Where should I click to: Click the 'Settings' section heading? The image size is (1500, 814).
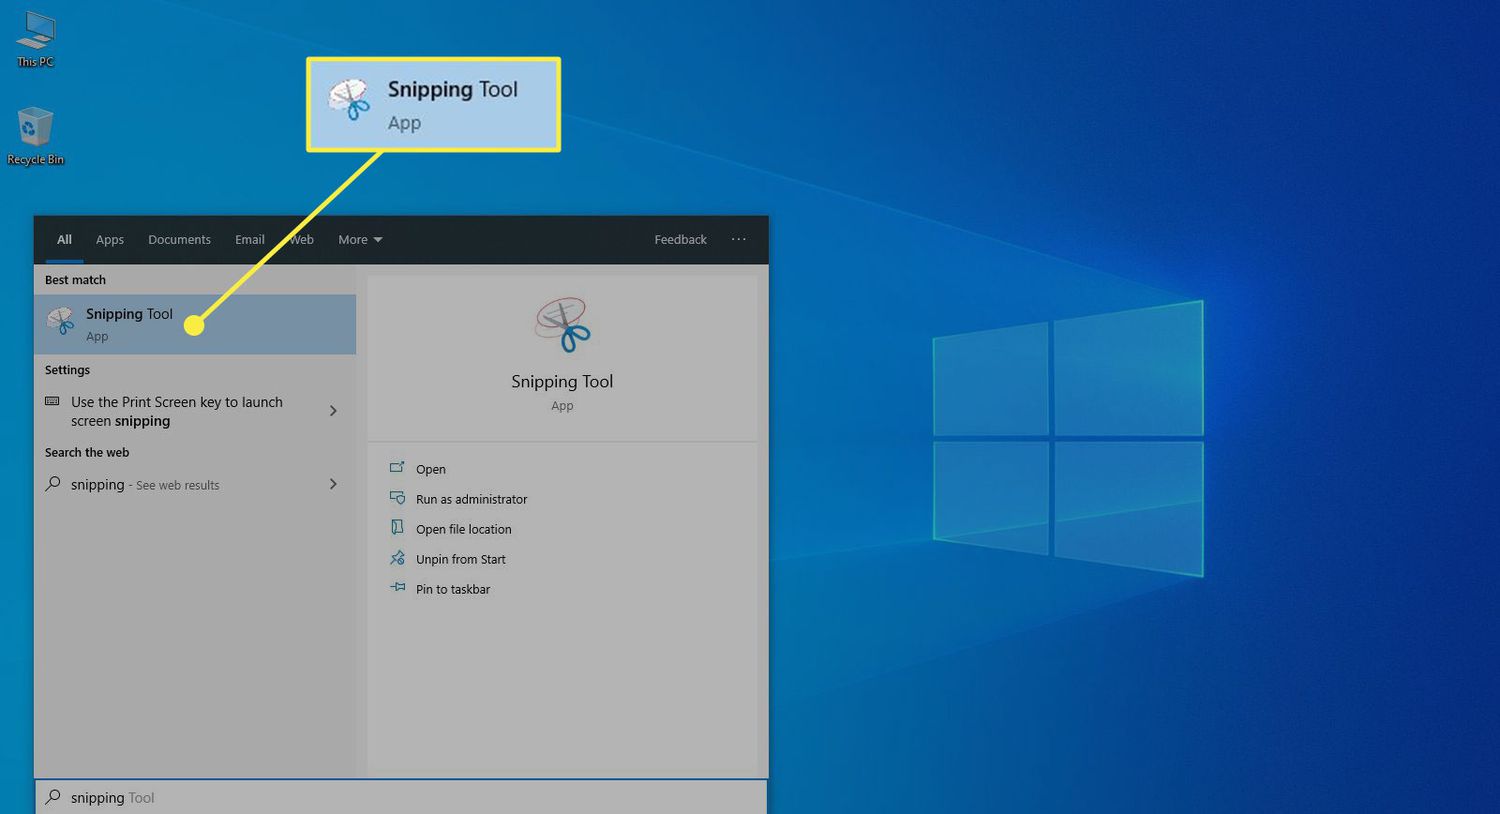[67, 370]
